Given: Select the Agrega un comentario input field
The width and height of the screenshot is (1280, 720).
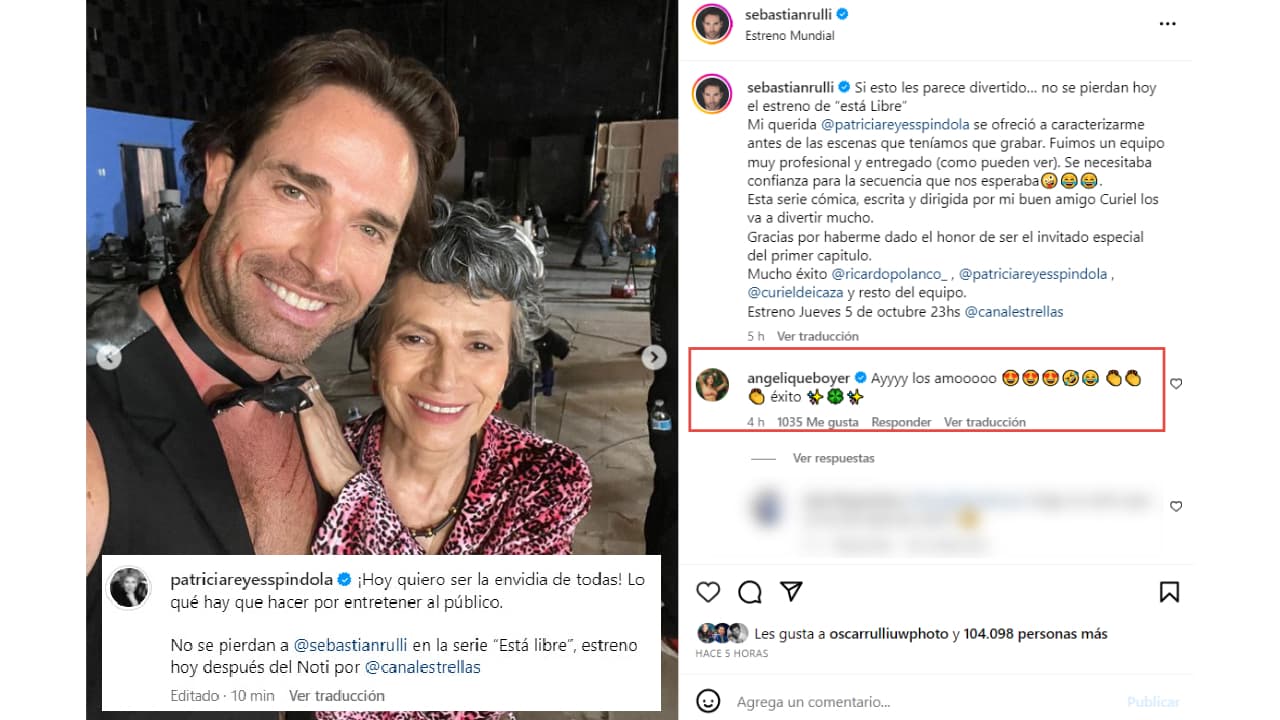Looking at the screenshot, I should pyautogui.click(x=850, y=701).
